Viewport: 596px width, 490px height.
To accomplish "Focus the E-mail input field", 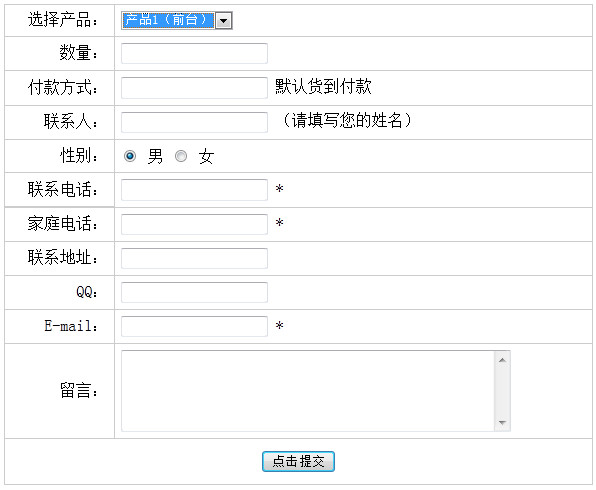I will click(x=194, y=326).
